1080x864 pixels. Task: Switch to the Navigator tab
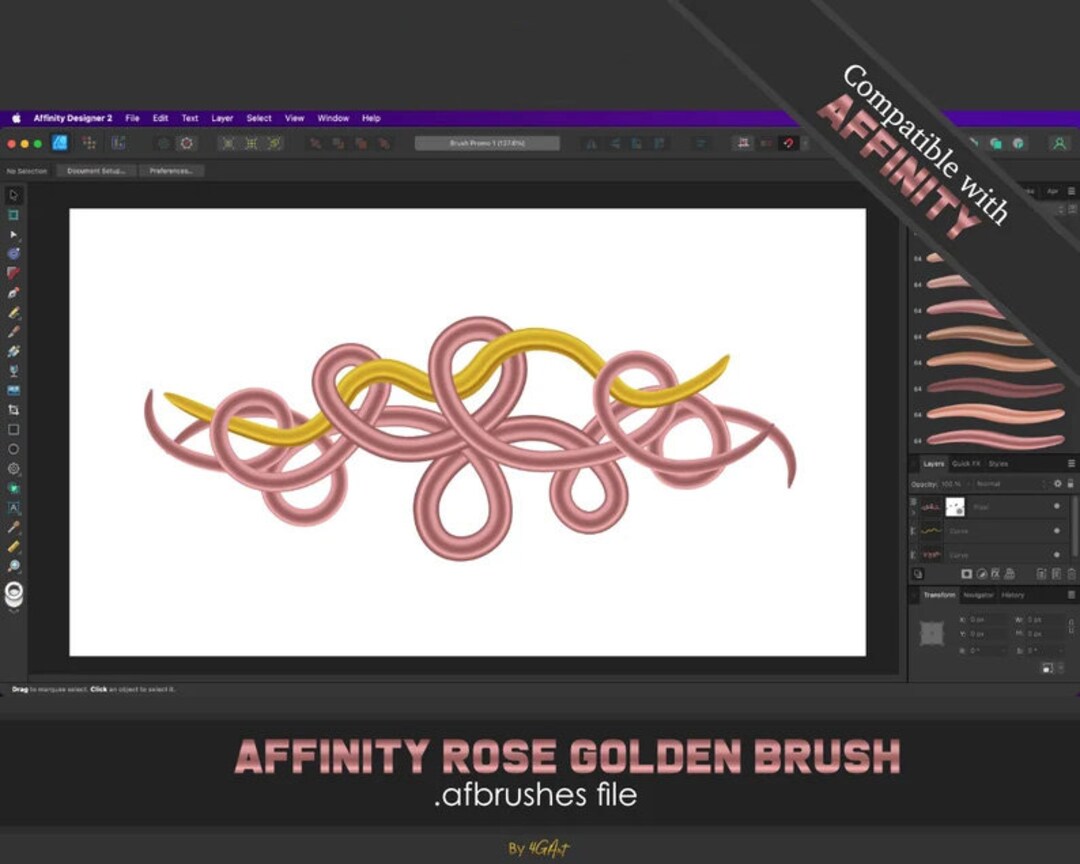pos(978,595)
